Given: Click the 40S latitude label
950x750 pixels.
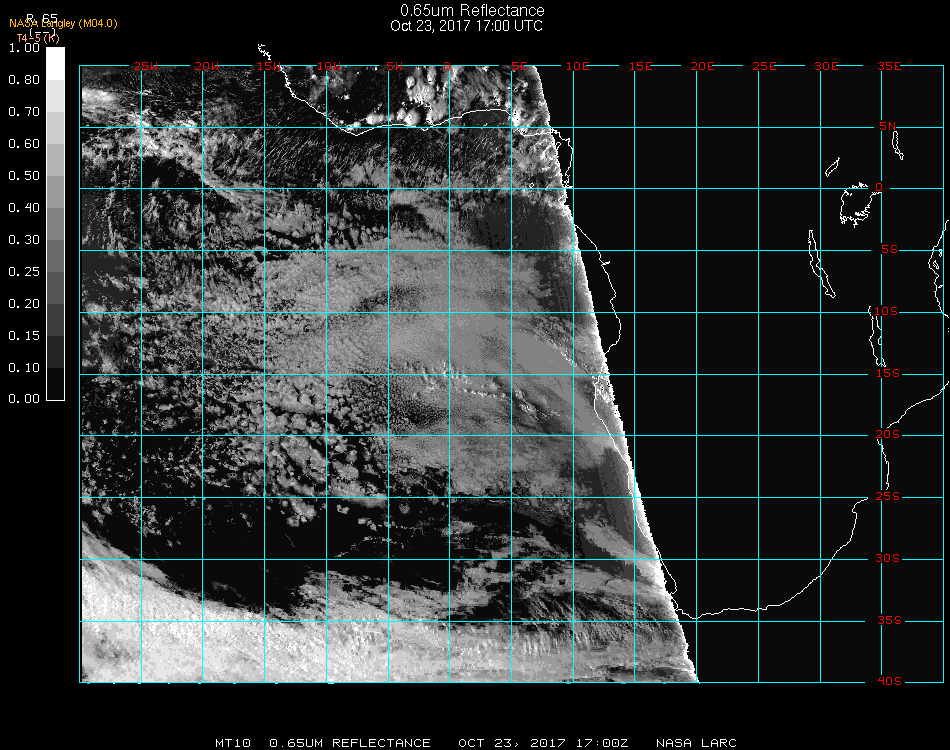Looking at the screenshot, I should [x=889, y=682].
